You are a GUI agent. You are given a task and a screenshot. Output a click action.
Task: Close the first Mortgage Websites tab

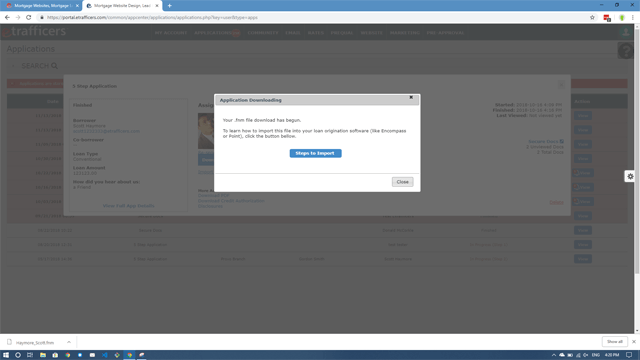pyautogui.click(x=77, y=6)
